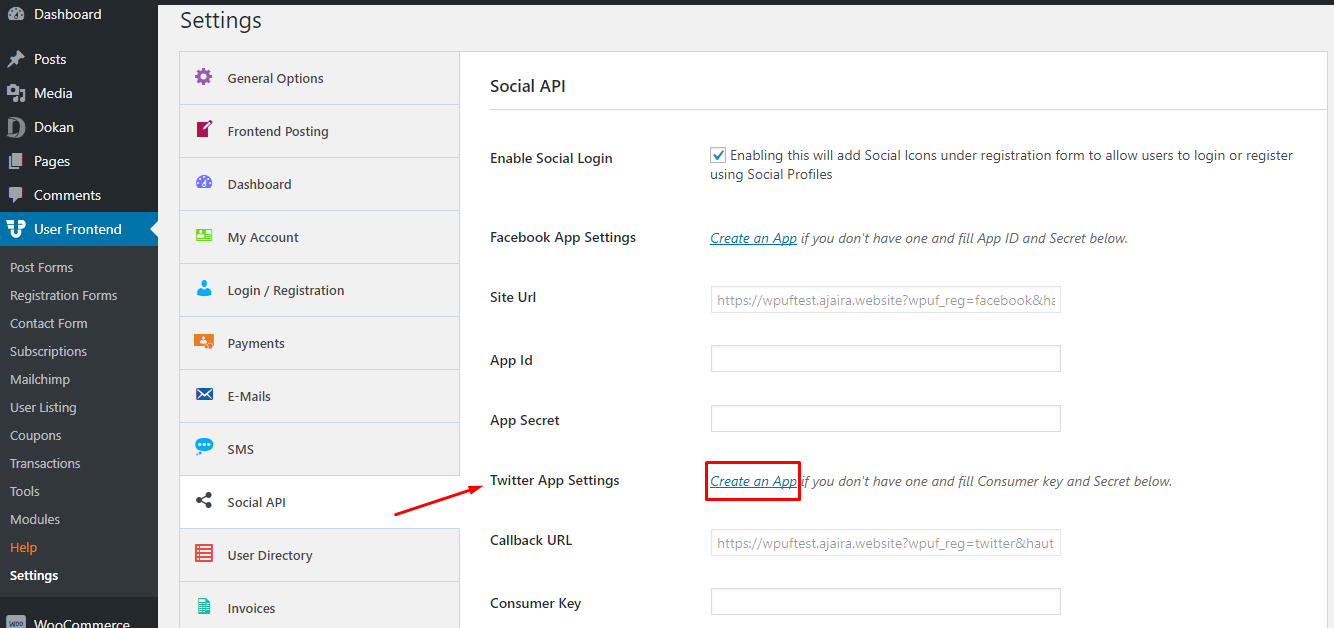Go to Post Forms submenu
Viewport: 1334px width, 628px height.
[41, 267]
